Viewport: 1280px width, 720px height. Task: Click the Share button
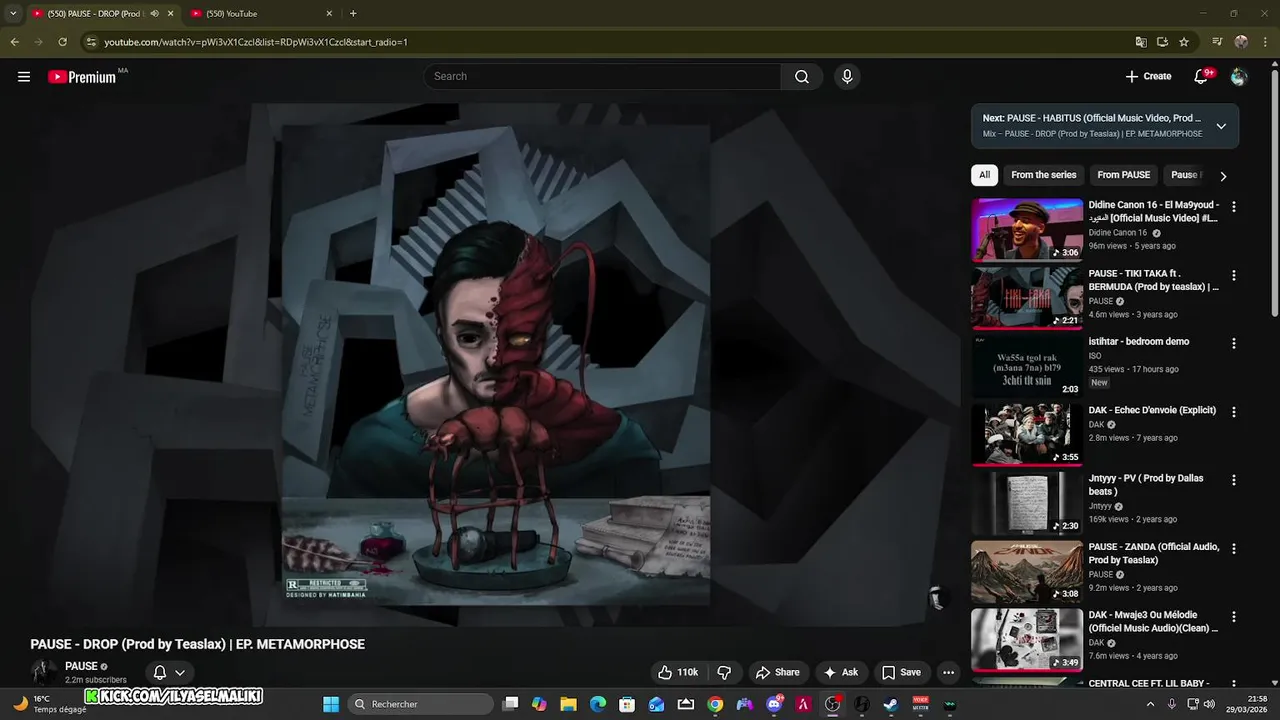click(x=777, y=672)
